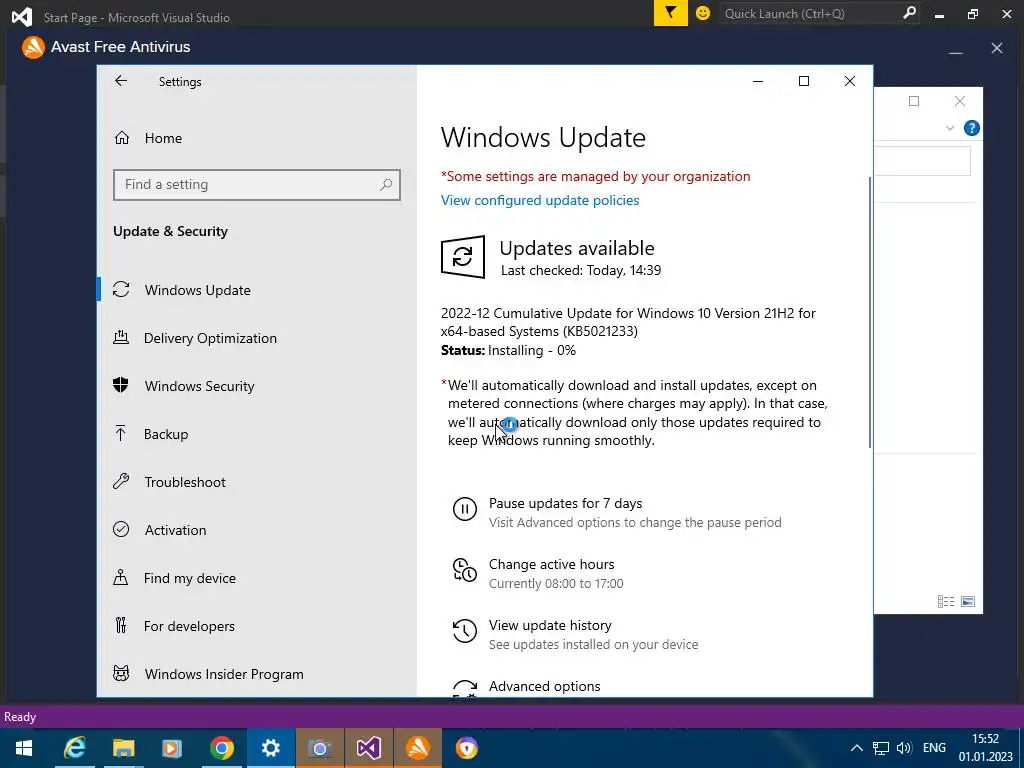This screenshot has height=768, width=1024.
Task: Click the Find a setting search box
Action: coord(257,185)
